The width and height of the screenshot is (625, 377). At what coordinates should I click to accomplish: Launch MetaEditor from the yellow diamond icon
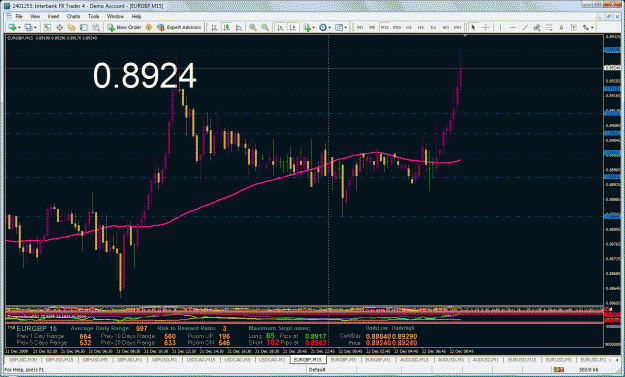(x=148, y=27)
